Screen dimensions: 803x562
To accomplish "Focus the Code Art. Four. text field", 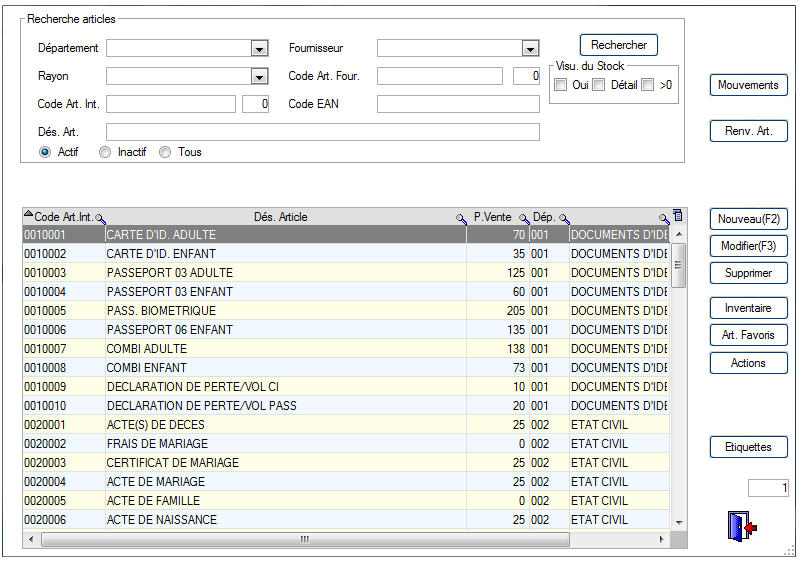I will point(440,76).
